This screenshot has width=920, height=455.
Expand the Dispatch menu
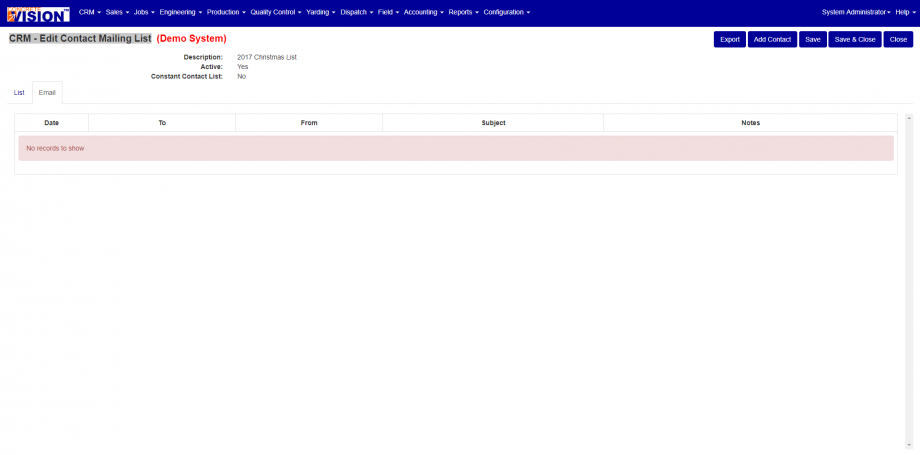356,12
